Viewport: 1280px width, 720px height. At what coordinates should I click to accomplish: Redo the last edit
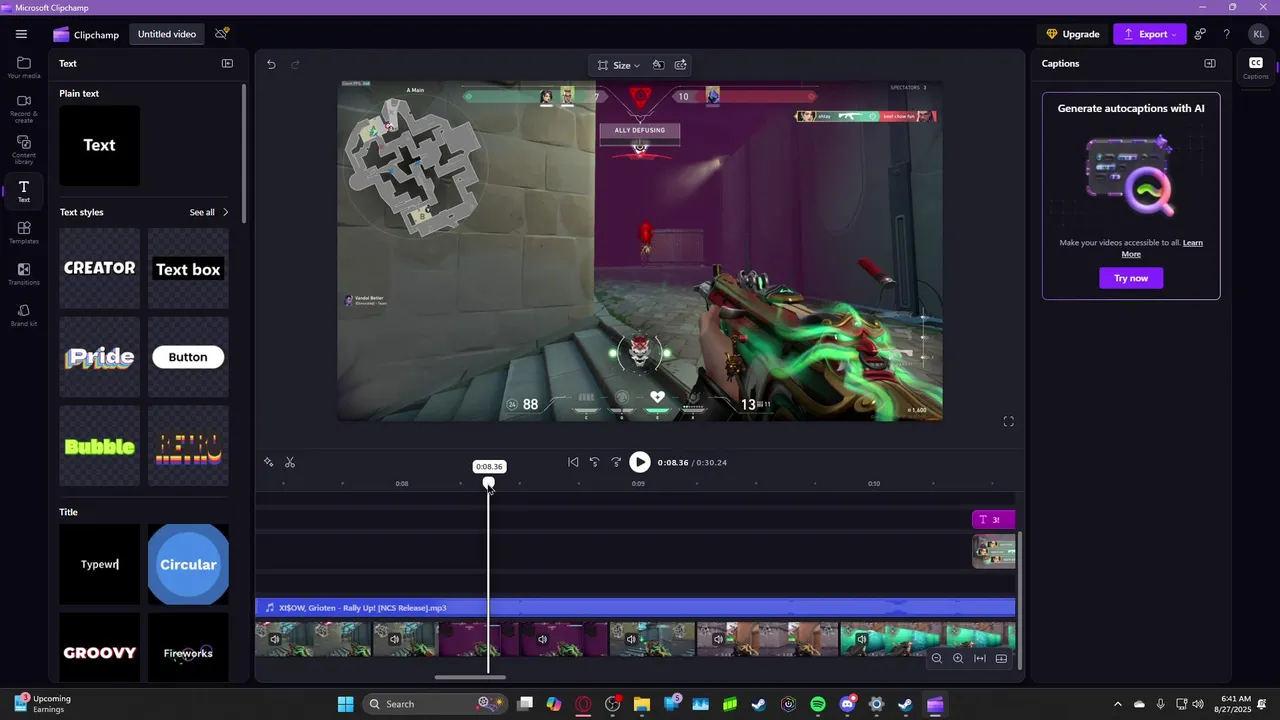295,65
